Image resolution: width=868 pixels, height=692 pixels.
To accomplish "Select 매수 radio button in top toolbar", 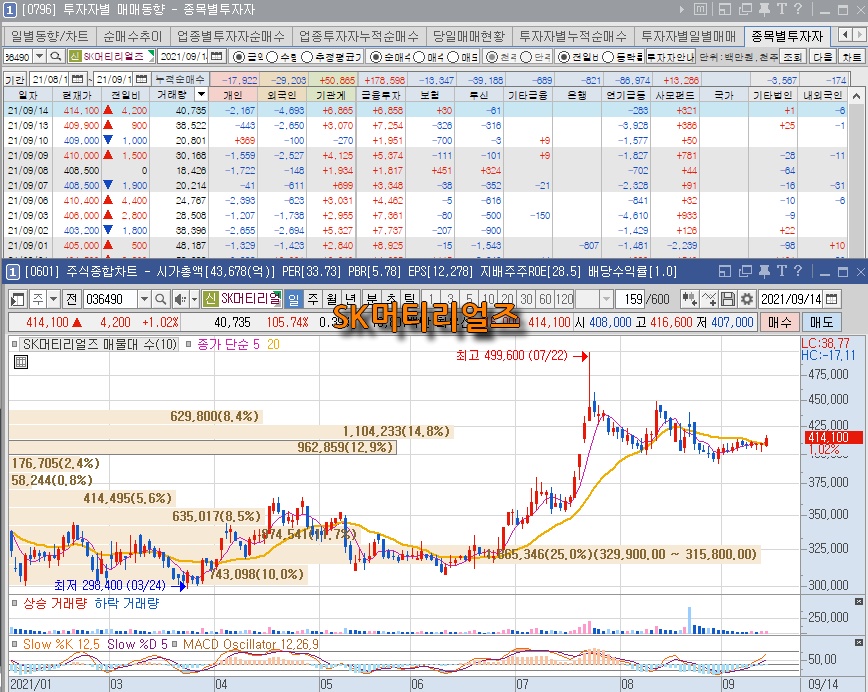I will 419,56.
